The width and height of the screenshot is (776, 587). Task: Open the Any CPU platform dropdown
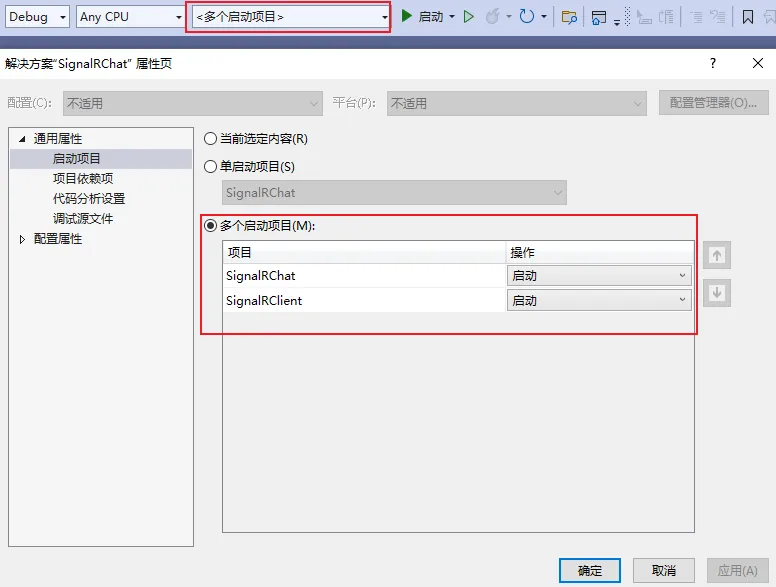pyautogui.click(x=131, y=17)
